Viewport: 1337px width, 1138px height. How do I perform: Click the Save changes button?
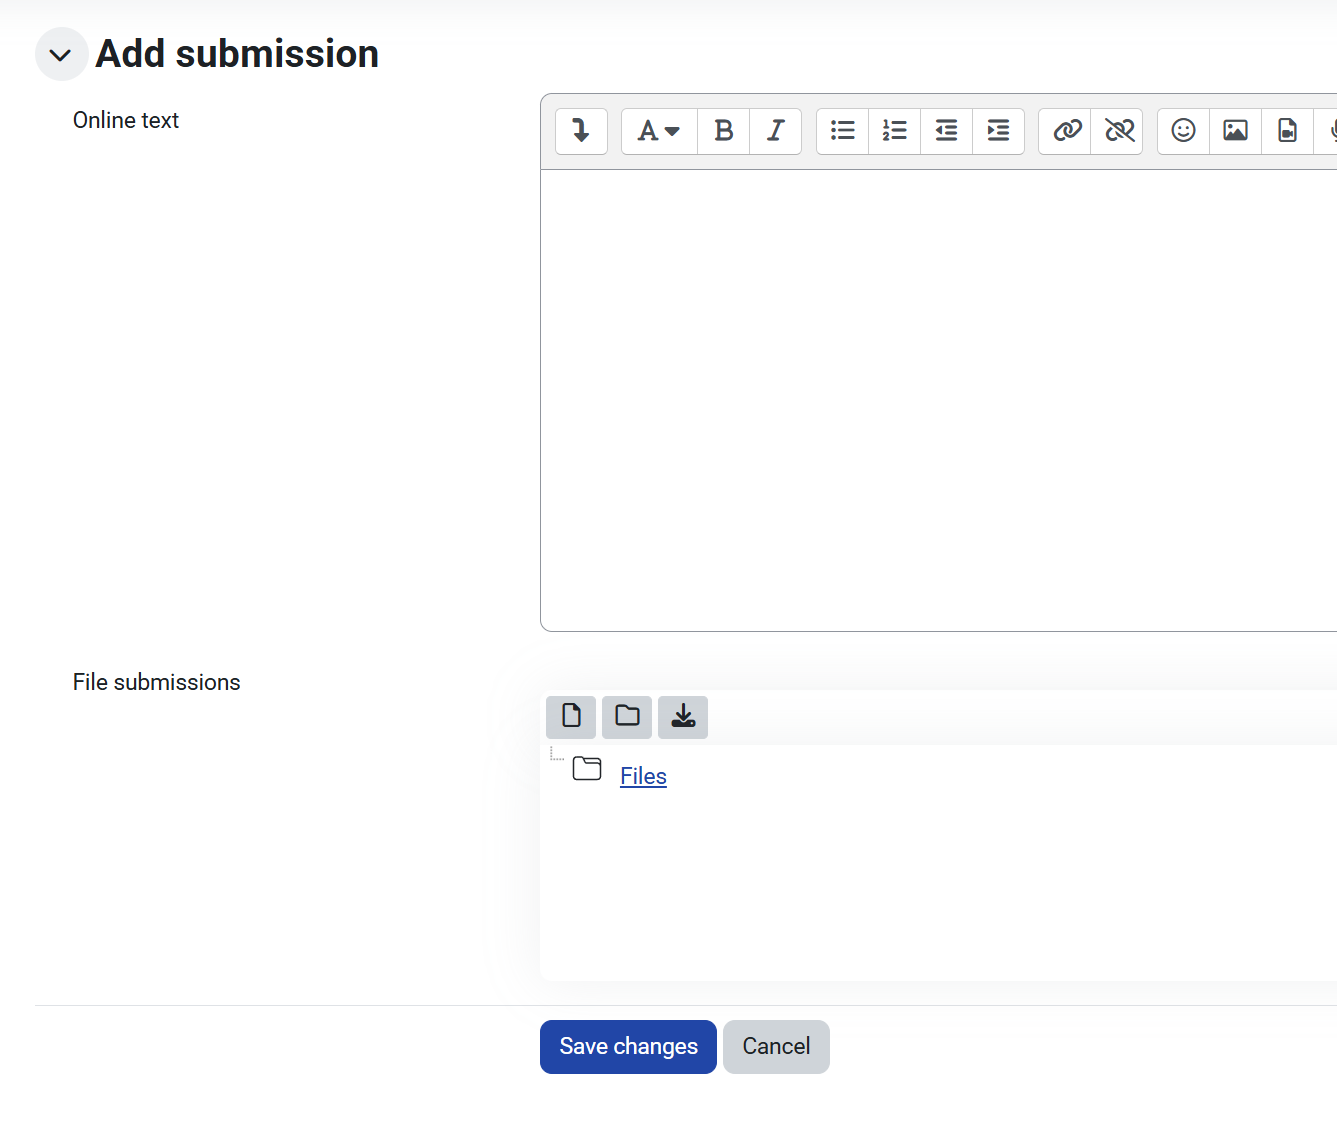[628, 1047]
